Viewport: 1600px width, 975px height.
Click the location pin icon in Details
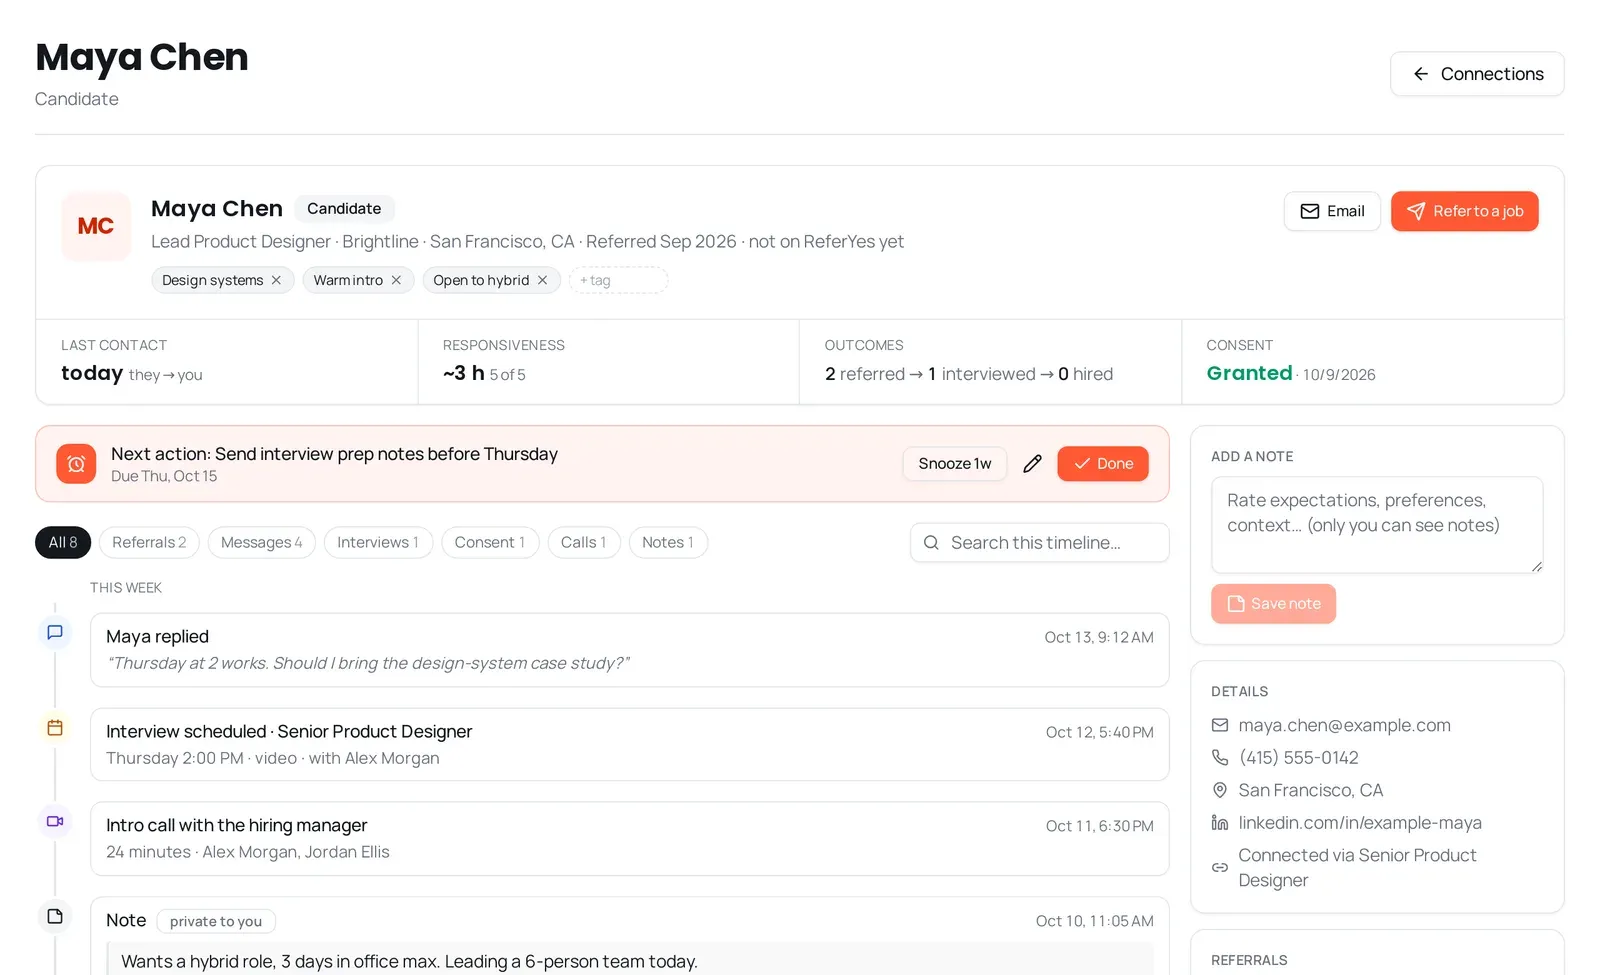1220,790
